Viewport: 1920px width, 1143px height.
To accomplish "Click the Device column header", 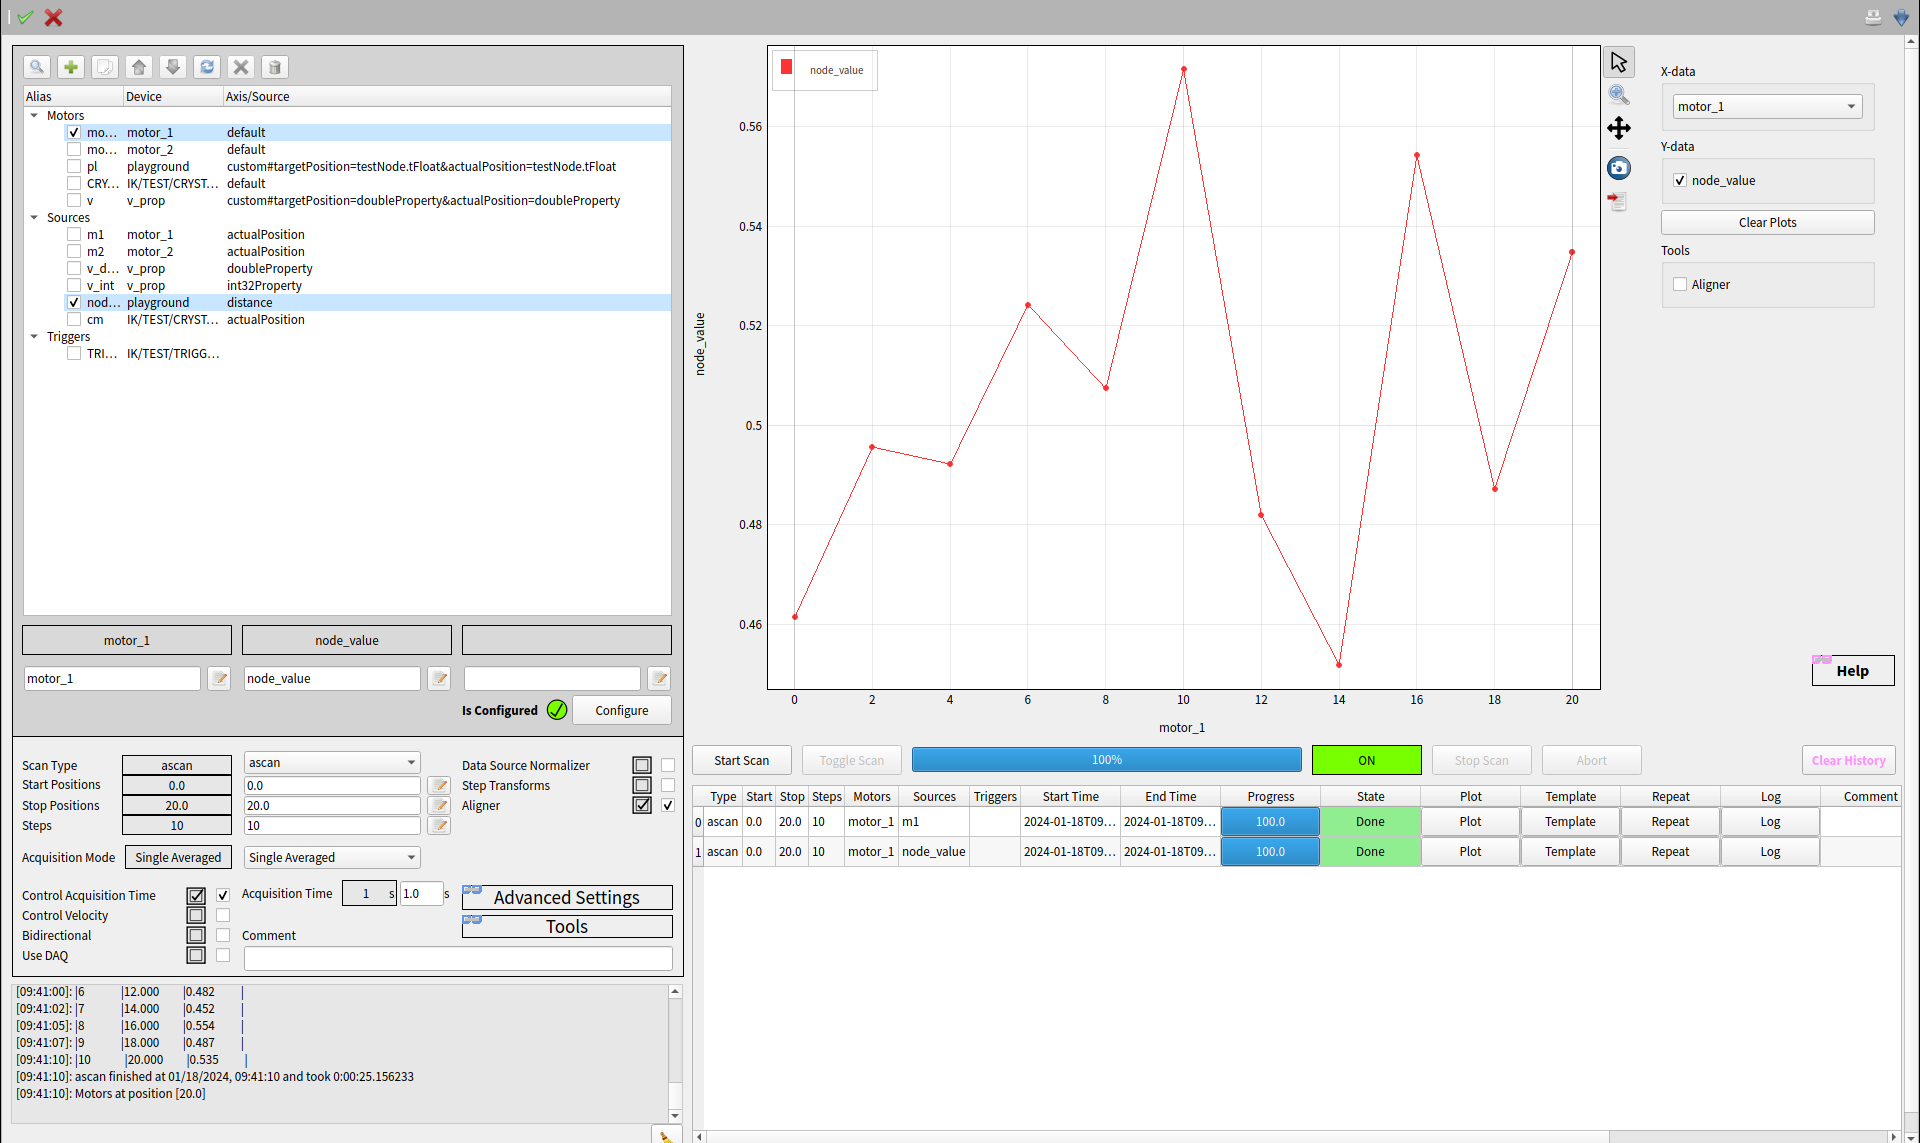I will [x=172, y=97].
